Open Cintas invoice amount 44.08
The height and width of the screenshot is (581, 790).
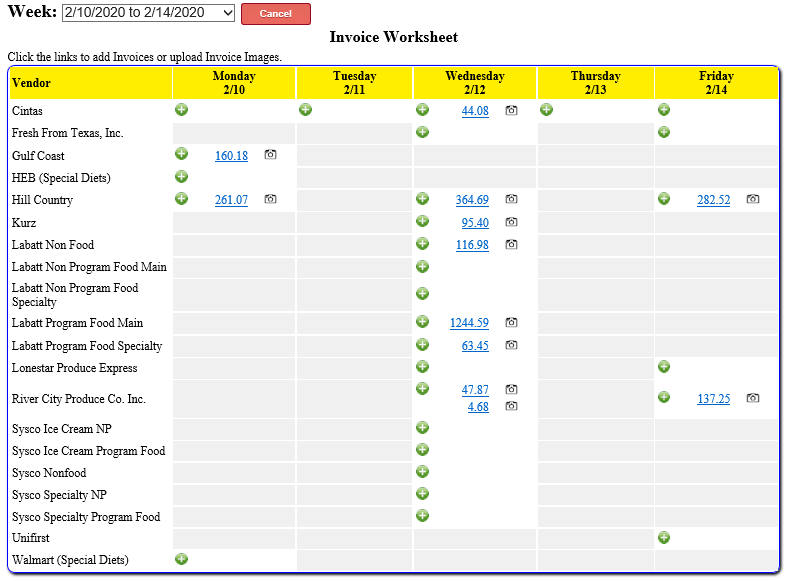click(475, 111)
